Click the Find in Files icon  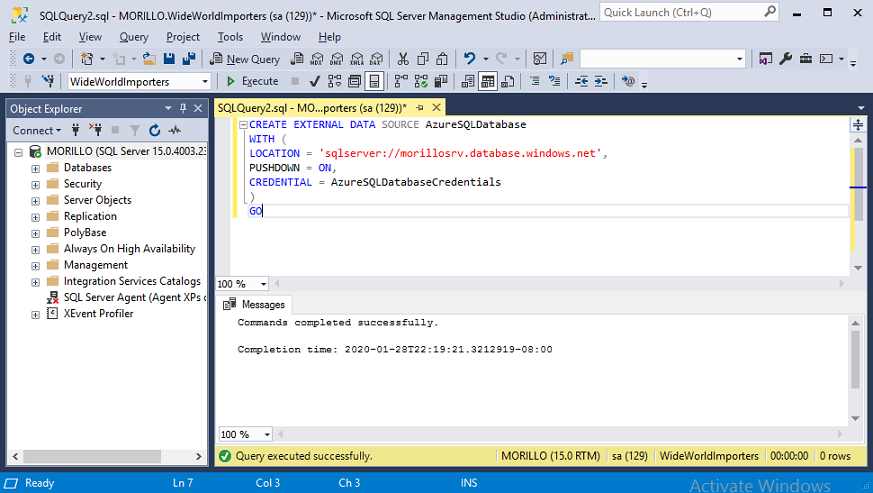pyautogui.click(x=567, y=58)
